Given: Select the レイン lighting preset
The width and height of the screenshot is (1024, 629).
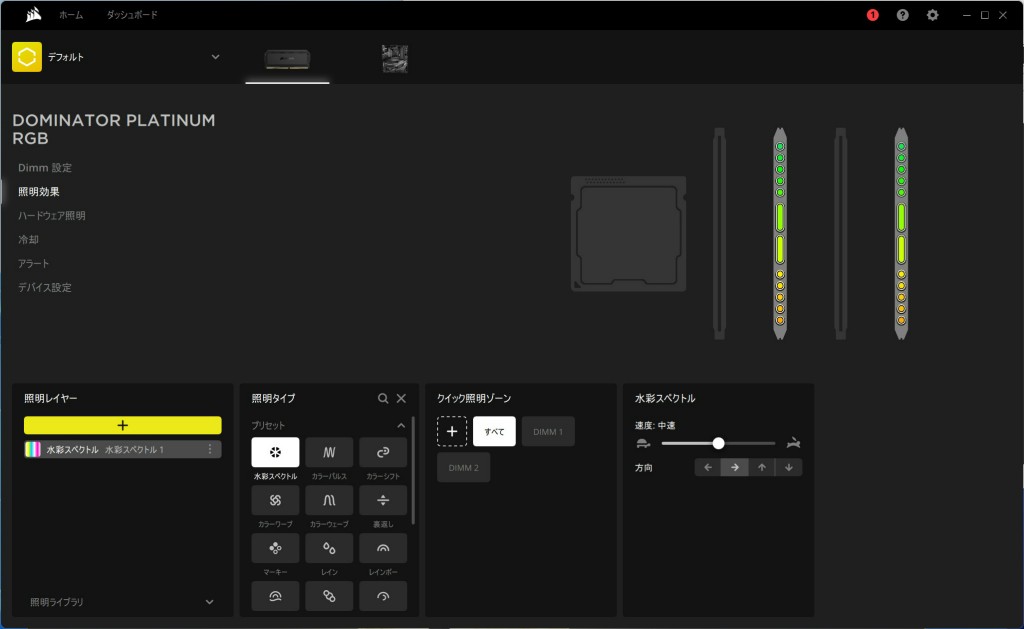Looking at the screenshot, I should [329, 548].
